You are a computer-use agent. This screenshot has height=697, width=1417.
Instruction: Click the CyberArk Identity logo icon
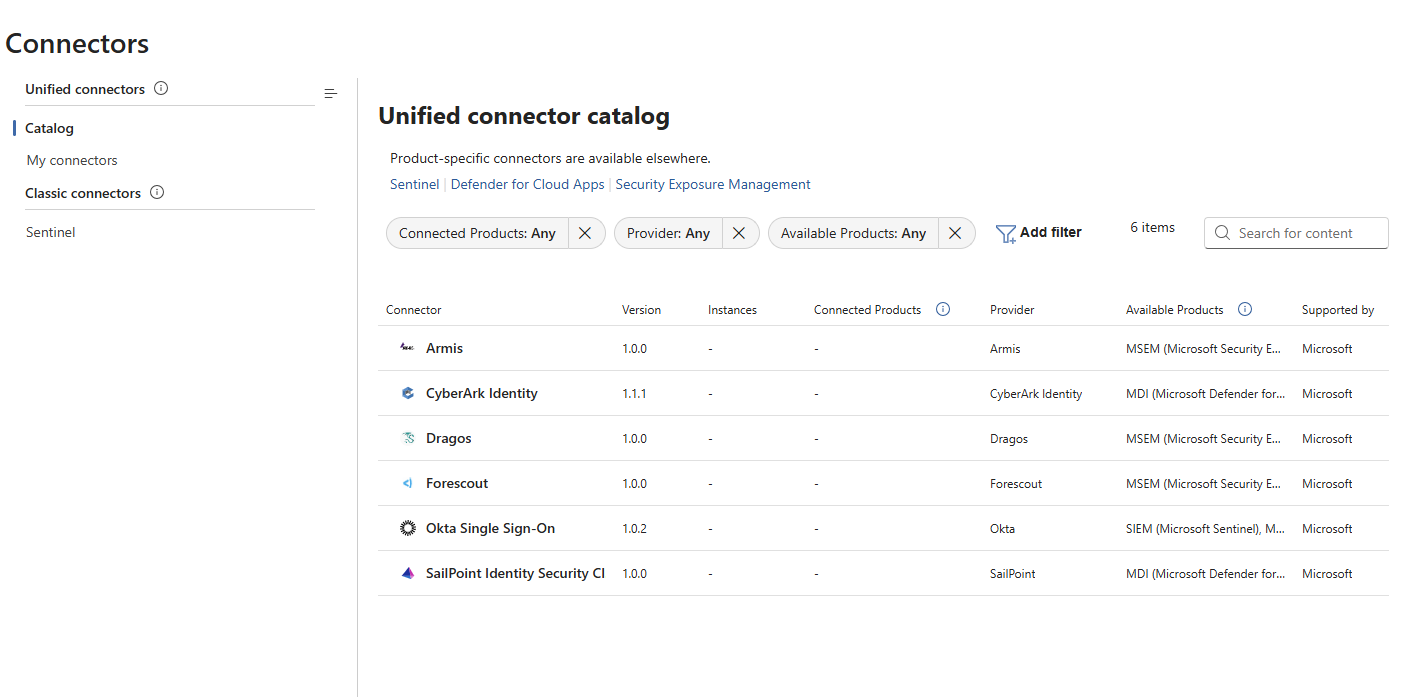408,393
